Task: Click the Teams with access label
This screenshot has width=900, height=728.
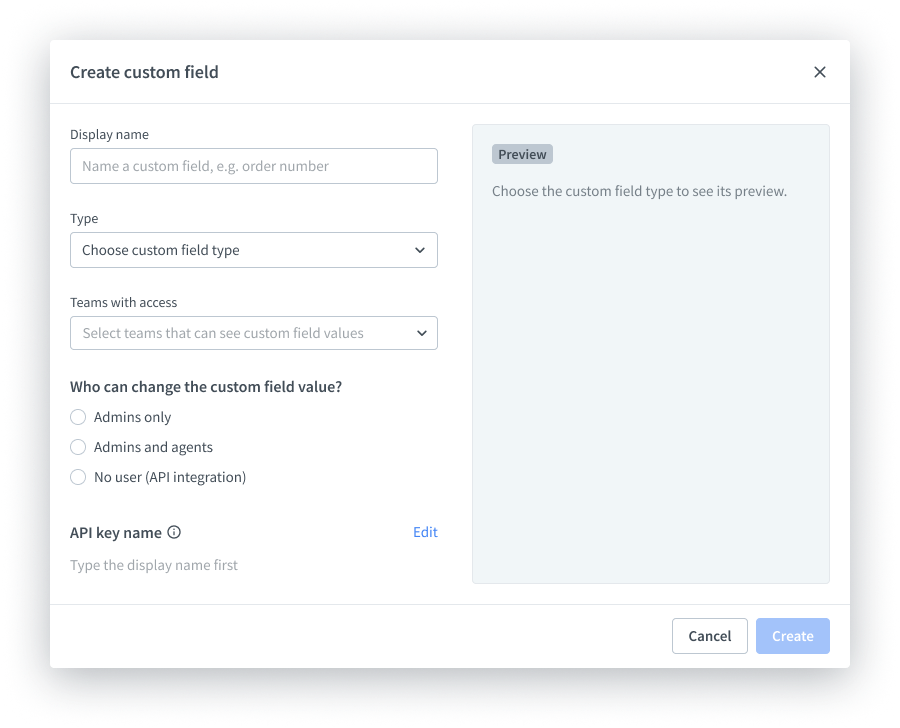Action: click(x=123, y=302)
